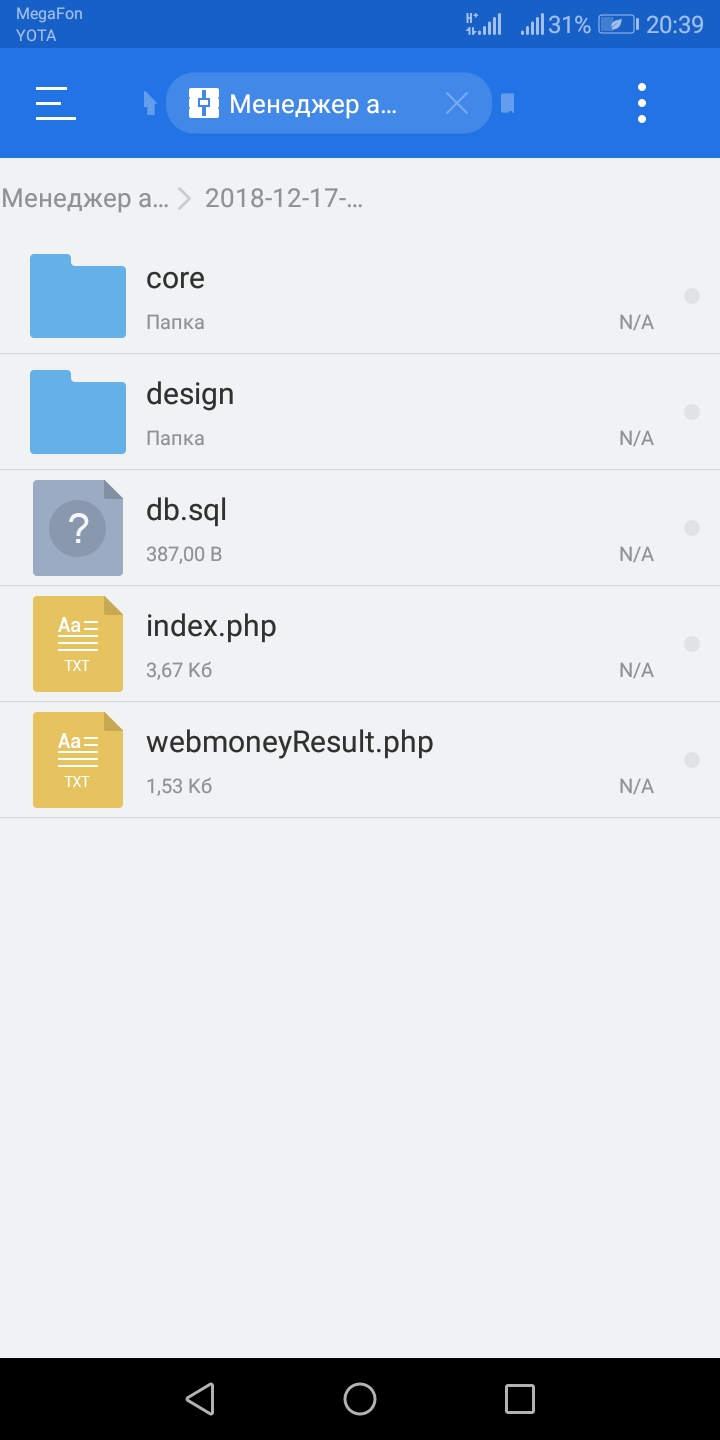Tap the webmoneyResult.php file icon

(x=78, y=760)
